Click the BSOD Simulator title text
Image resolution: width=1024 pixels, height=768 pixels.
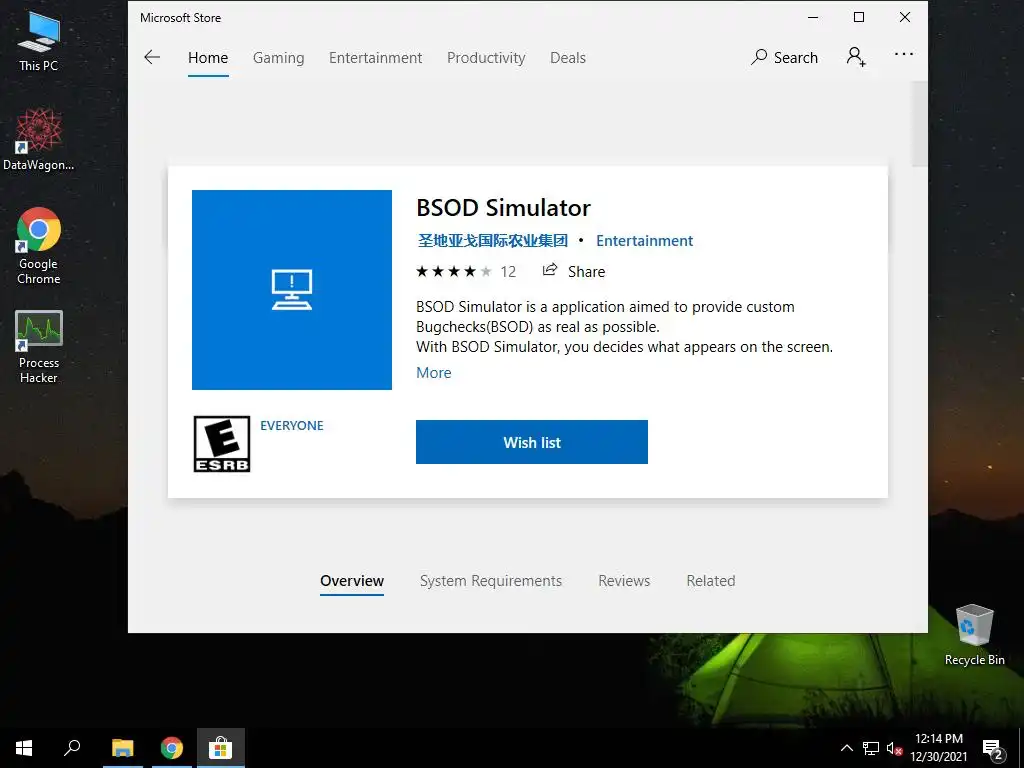504,208
